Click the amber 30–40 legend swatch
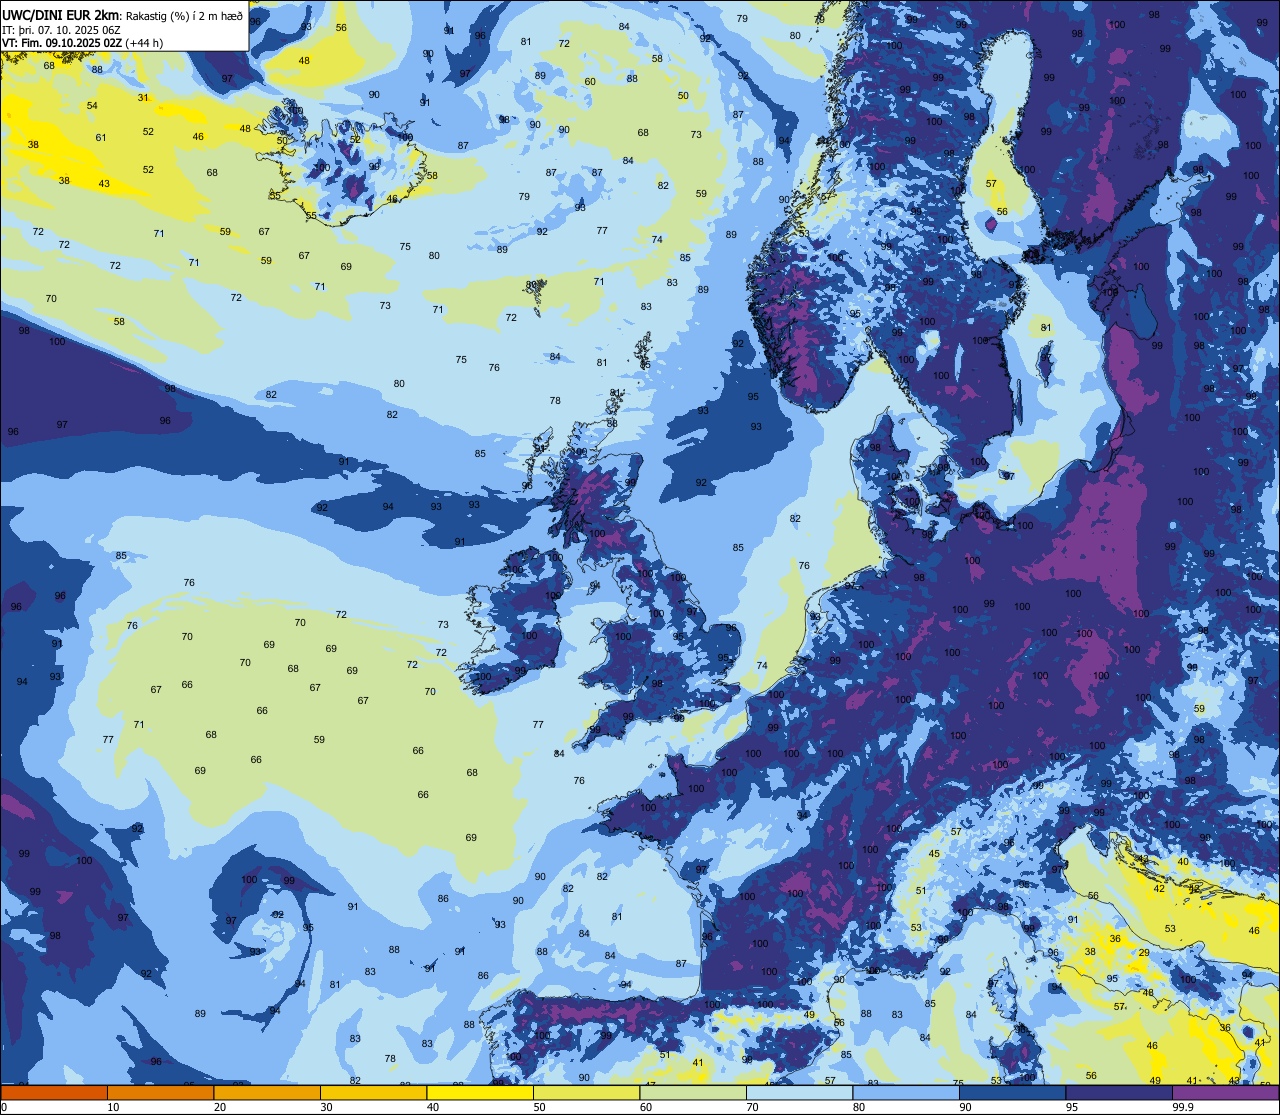The image size is (1280, 1115). [373, 1092]
